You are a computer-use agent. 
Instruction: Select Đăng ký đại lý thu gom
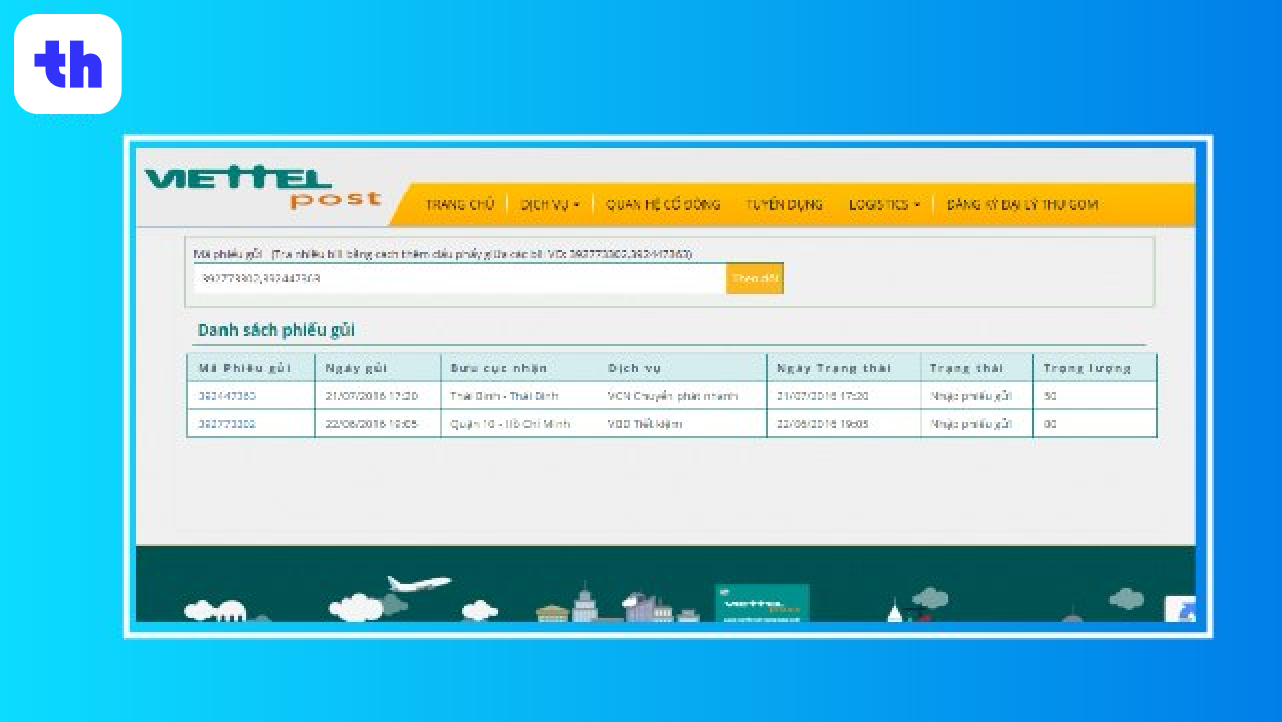pyautogui.click(x=1022, y=205)
